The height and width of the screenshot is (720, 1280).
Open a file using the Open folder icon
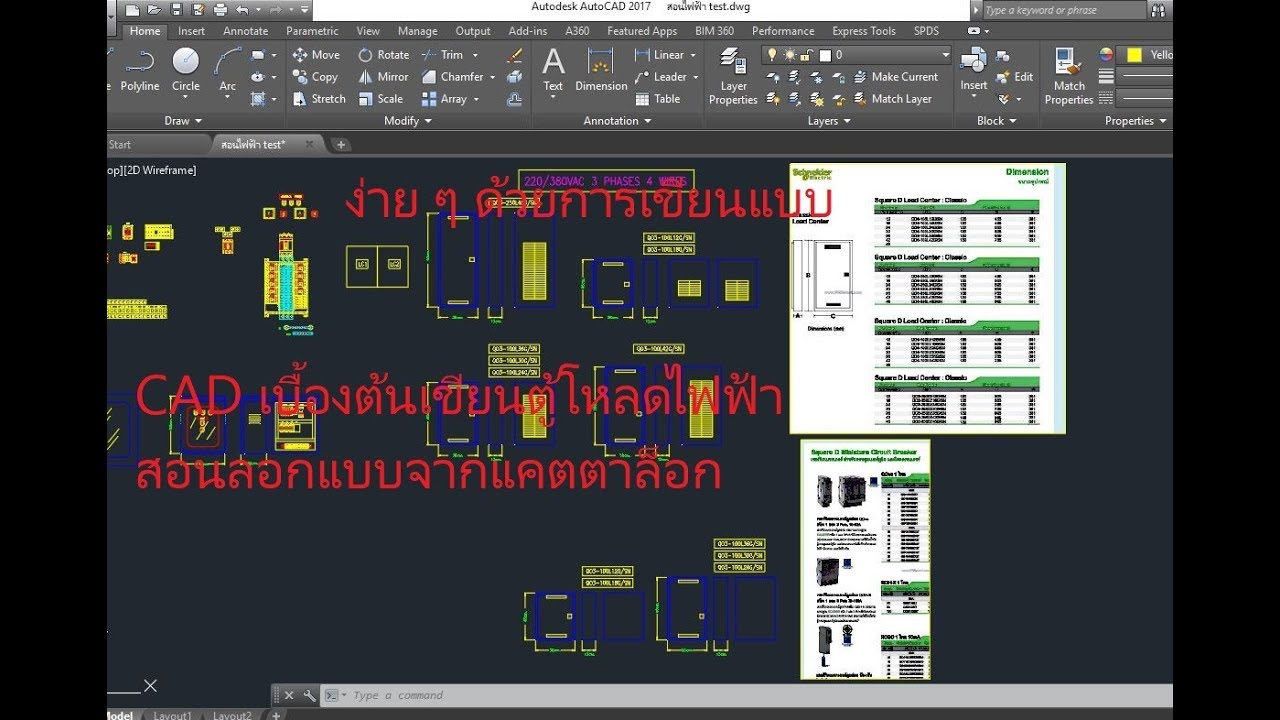153,9
